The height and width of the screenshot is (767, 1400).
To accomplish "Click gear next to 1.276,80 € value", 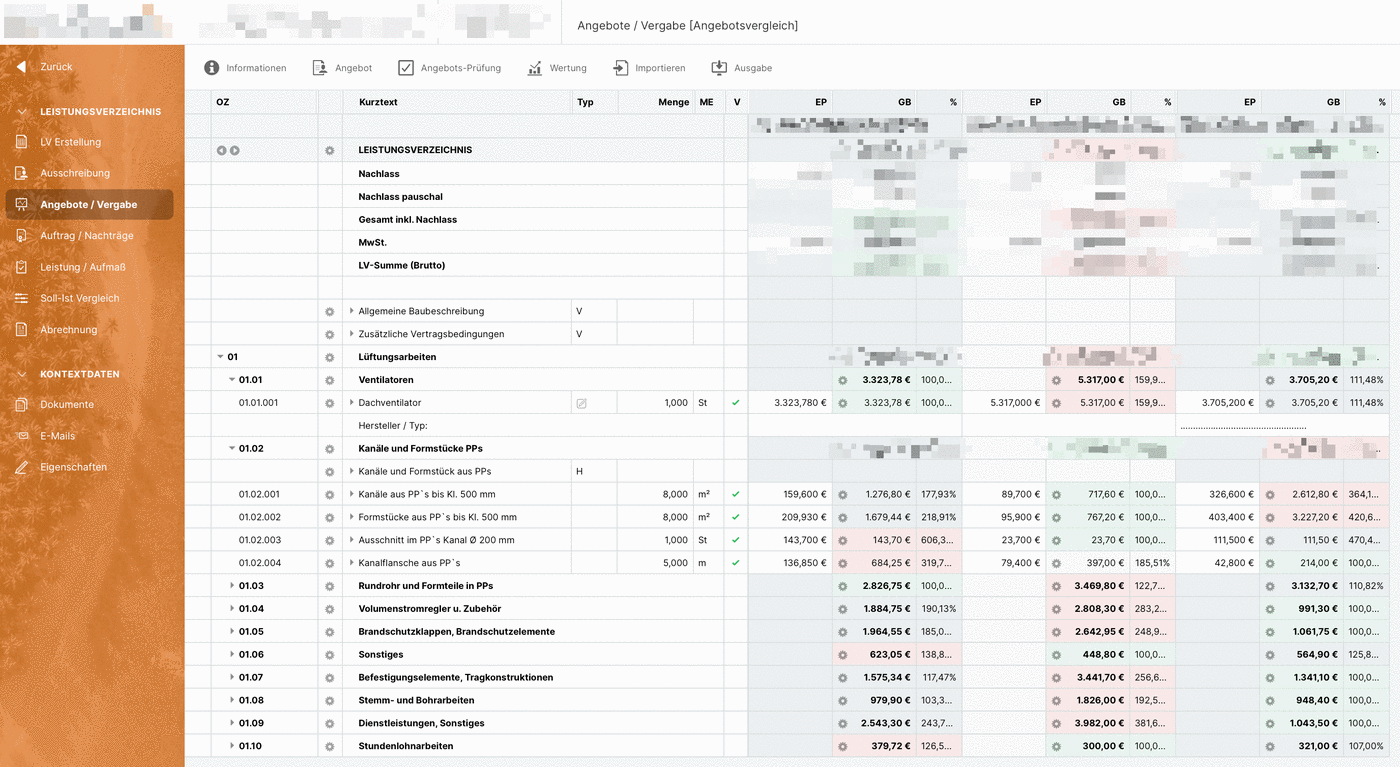I will point(842,494).
